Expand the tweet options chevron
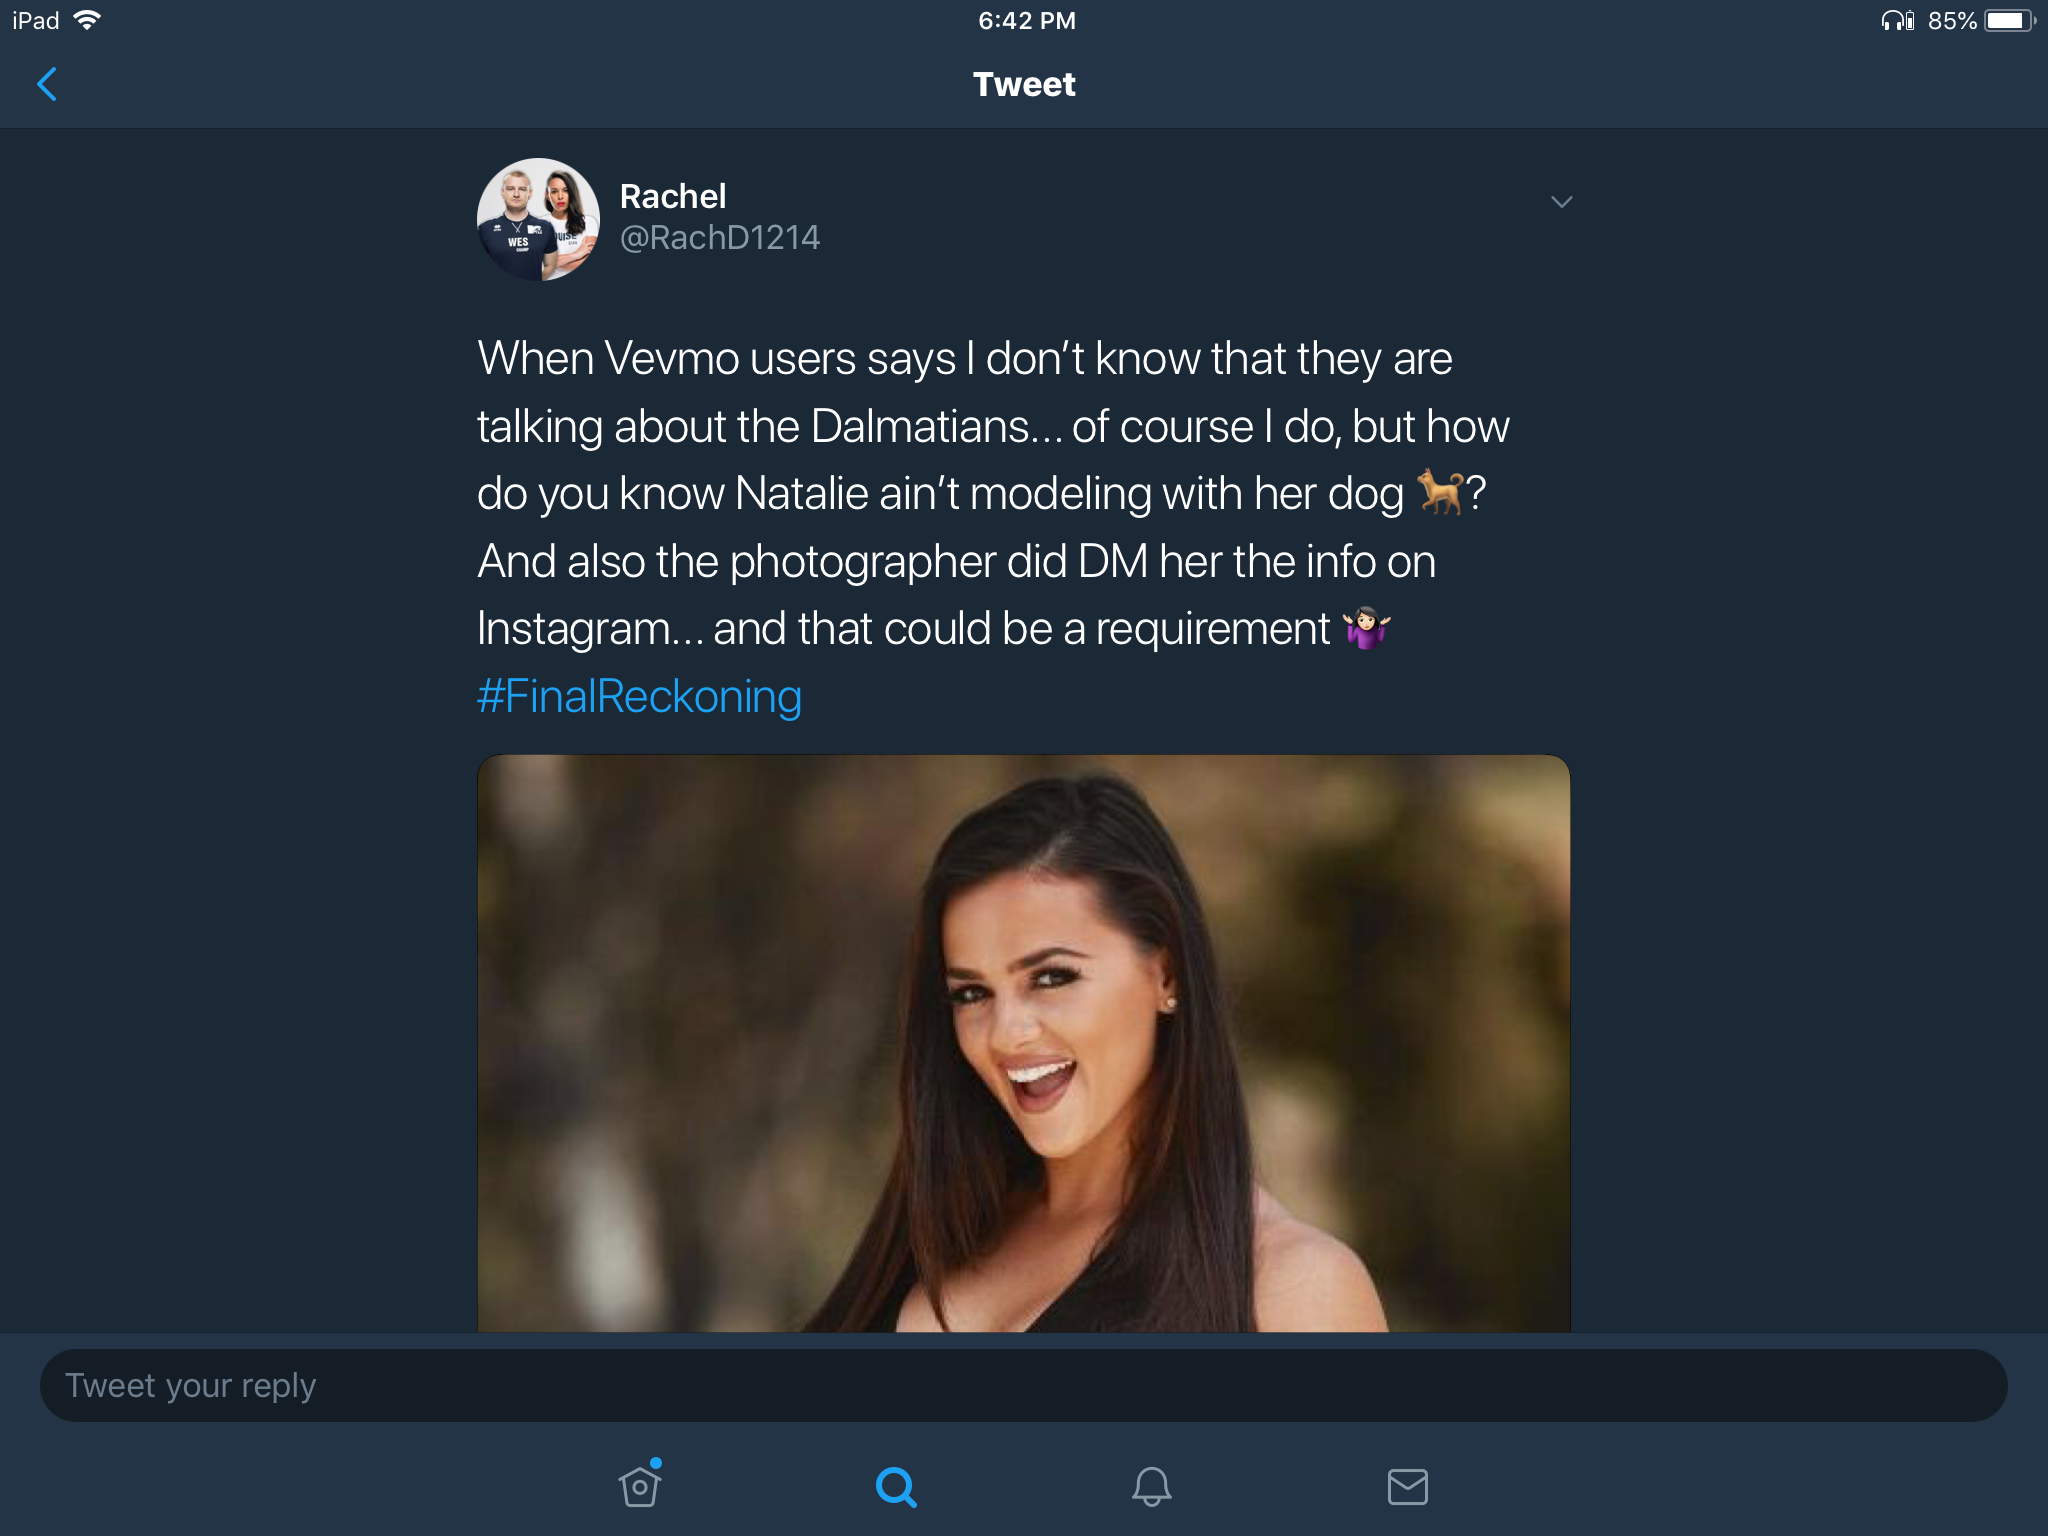This screenshot has height=1536, width=2048. tap(1562, 202)
